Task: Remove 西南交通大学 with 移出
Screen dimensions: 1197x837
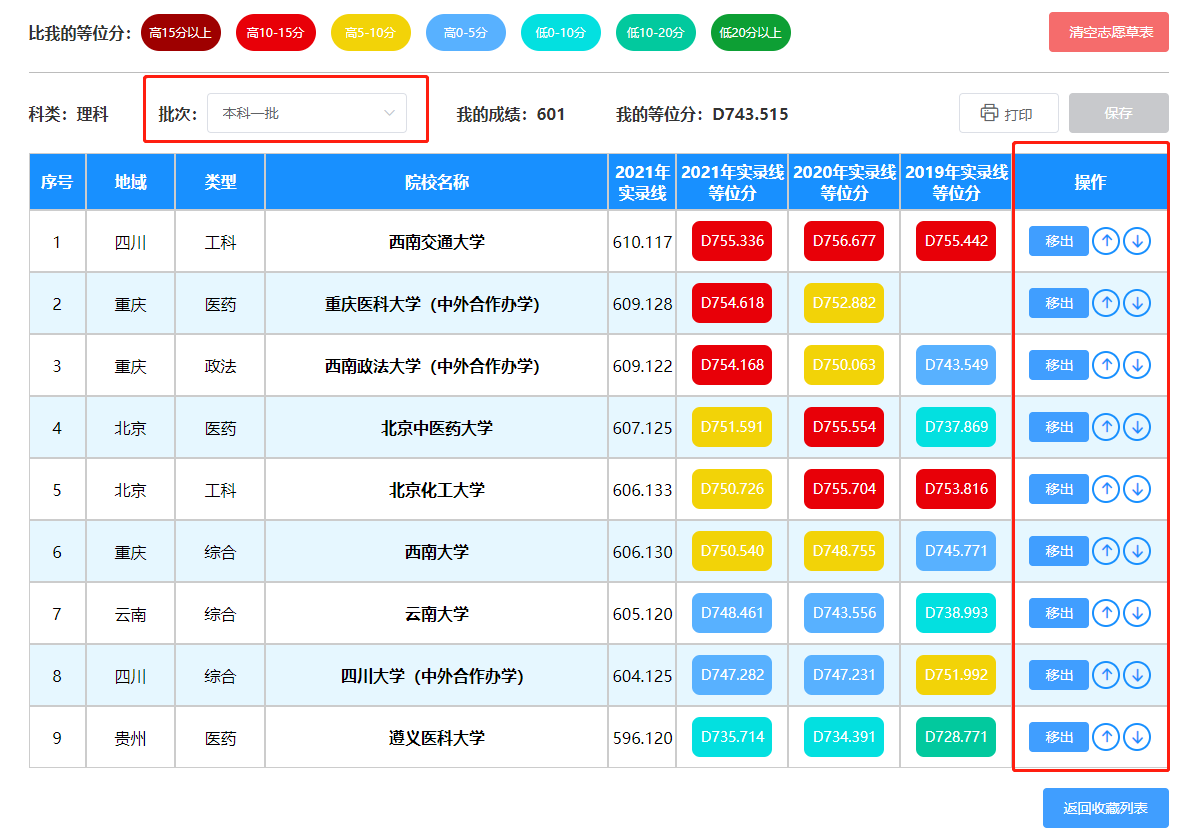Action: (x=1059, y=241)
